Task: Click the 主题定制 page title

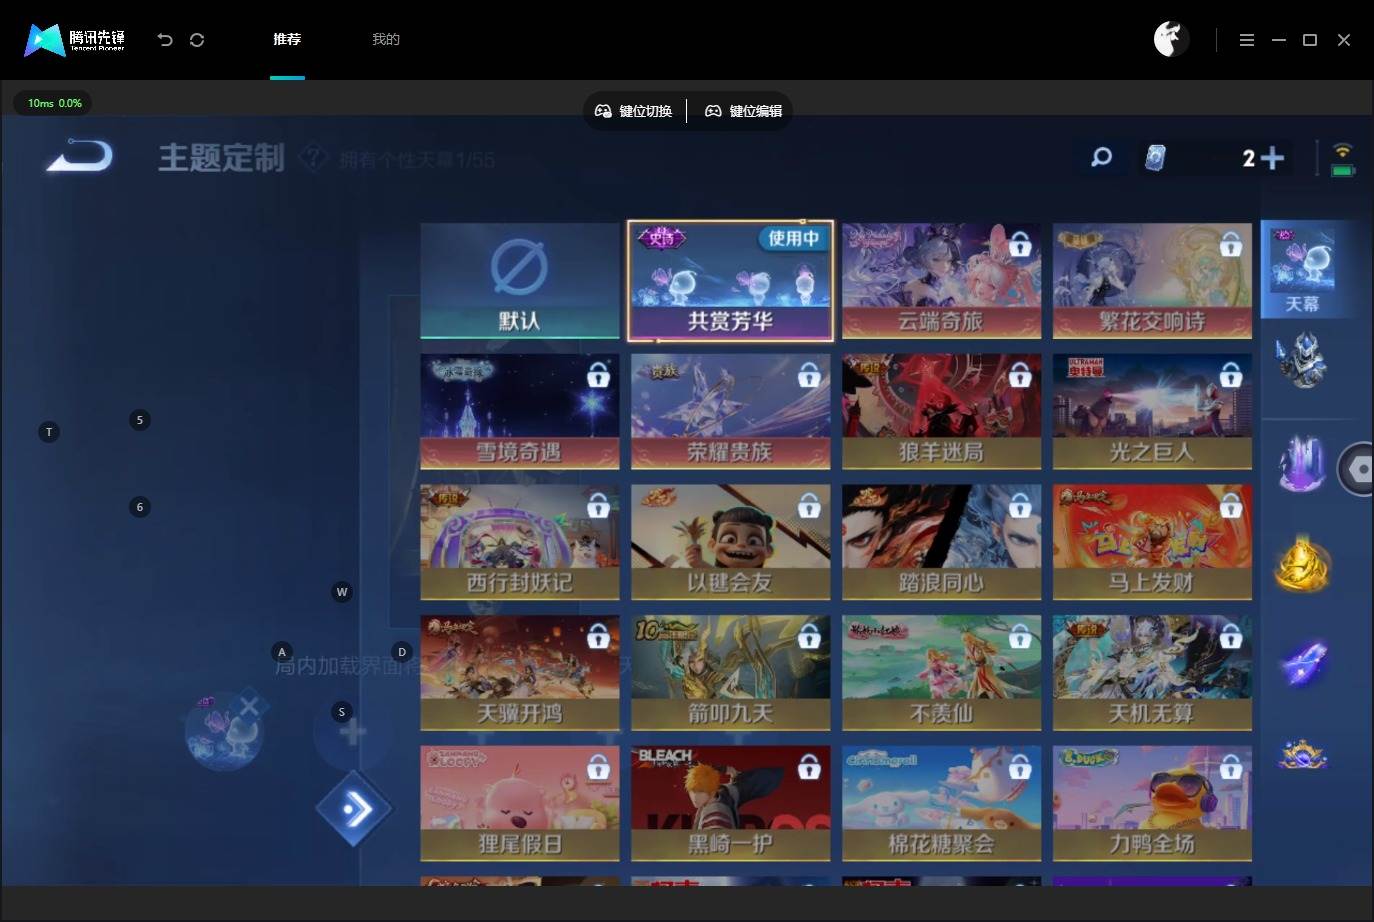Action: pos(221,158)
